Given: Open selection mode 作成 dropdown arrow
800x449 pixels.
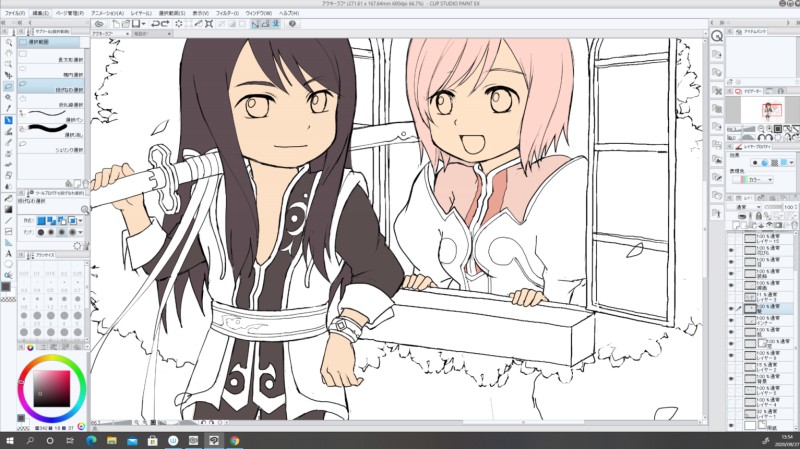Looking at the screenshot, I should (81, 220).
